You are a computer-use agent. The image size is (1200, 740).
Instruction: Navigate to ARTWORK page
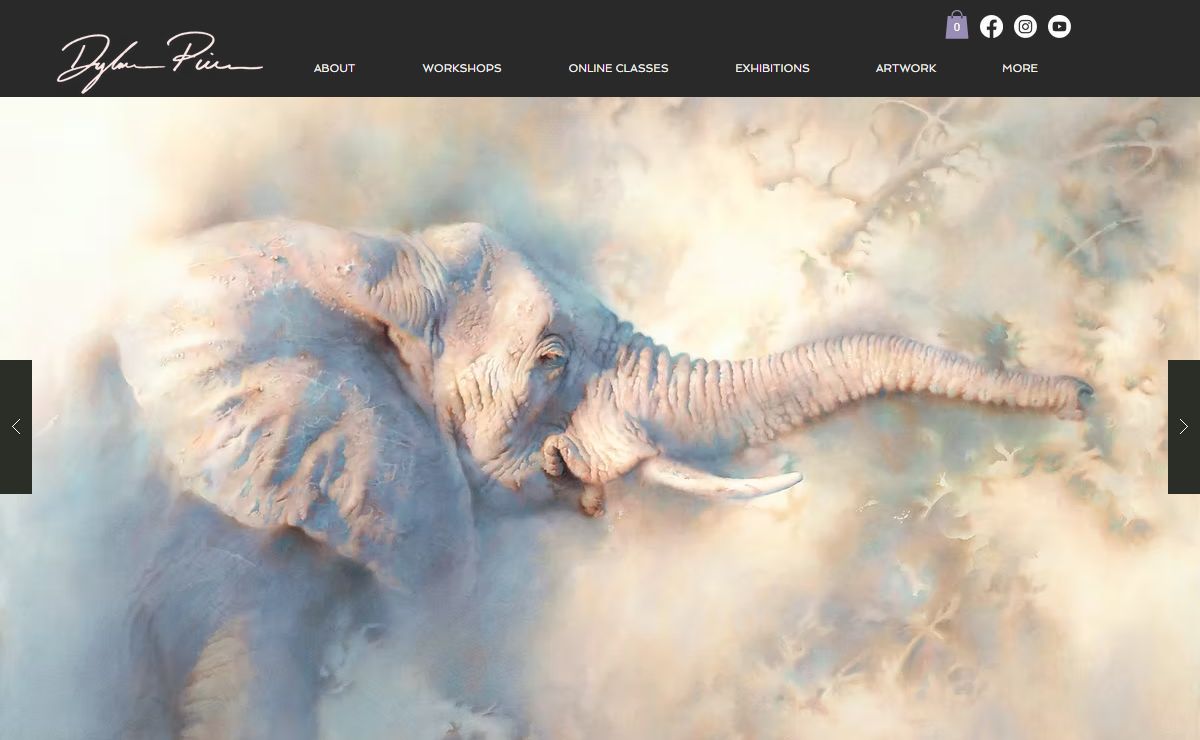click(906, 68)
